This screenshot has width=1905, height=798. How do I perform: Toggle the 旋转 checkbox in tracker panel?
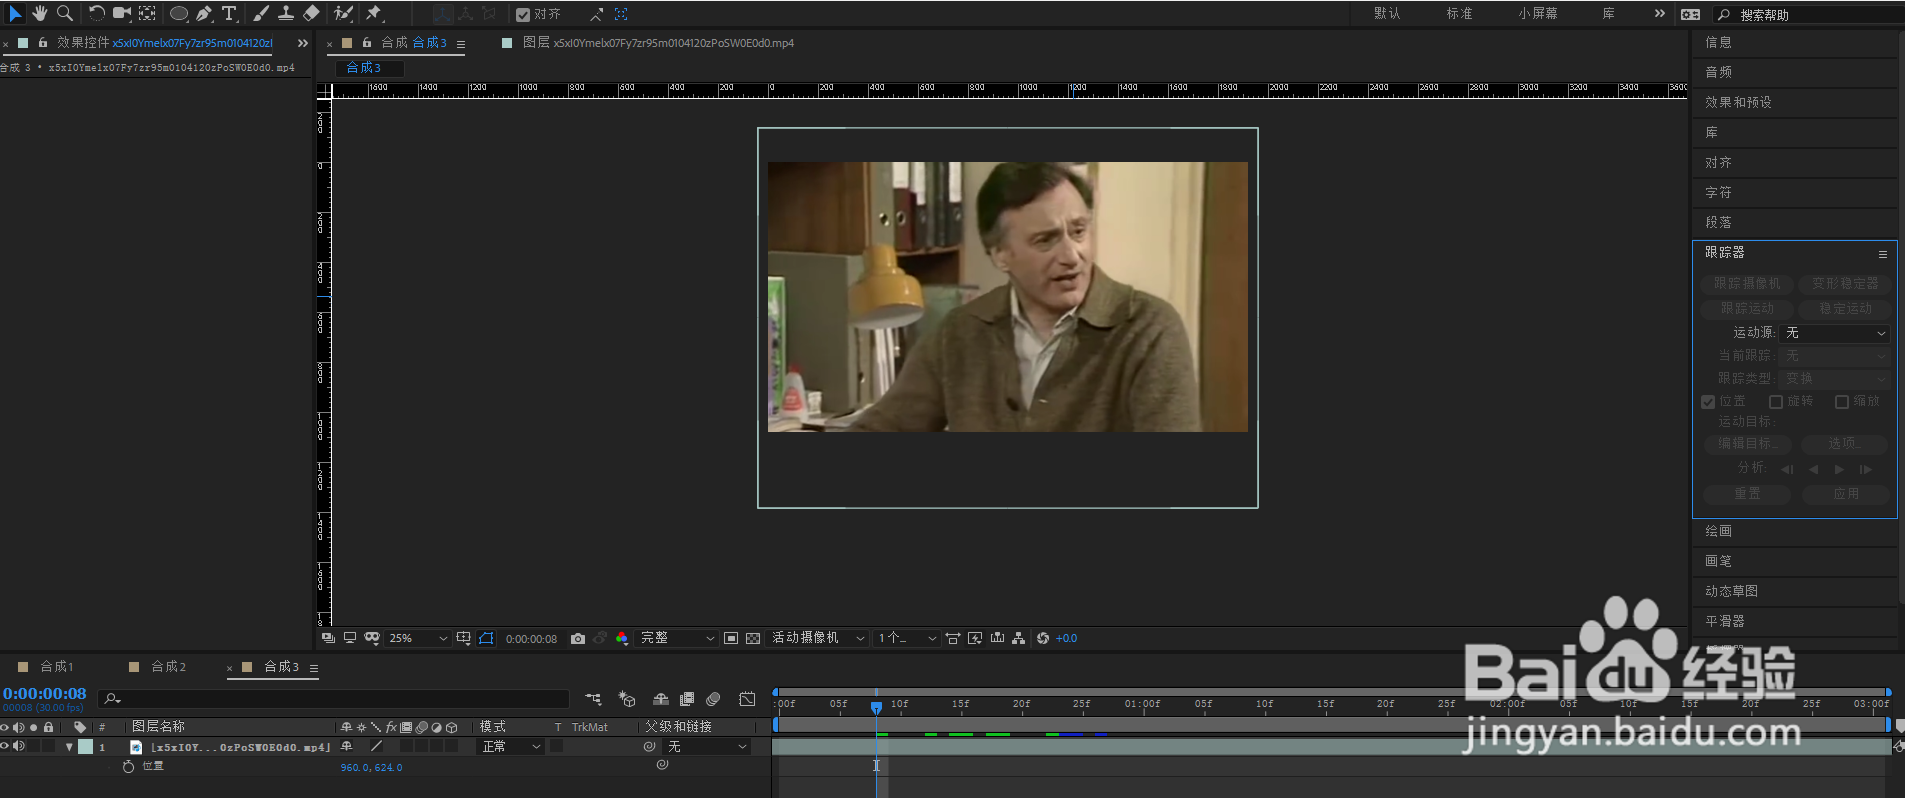[1776, 401]
